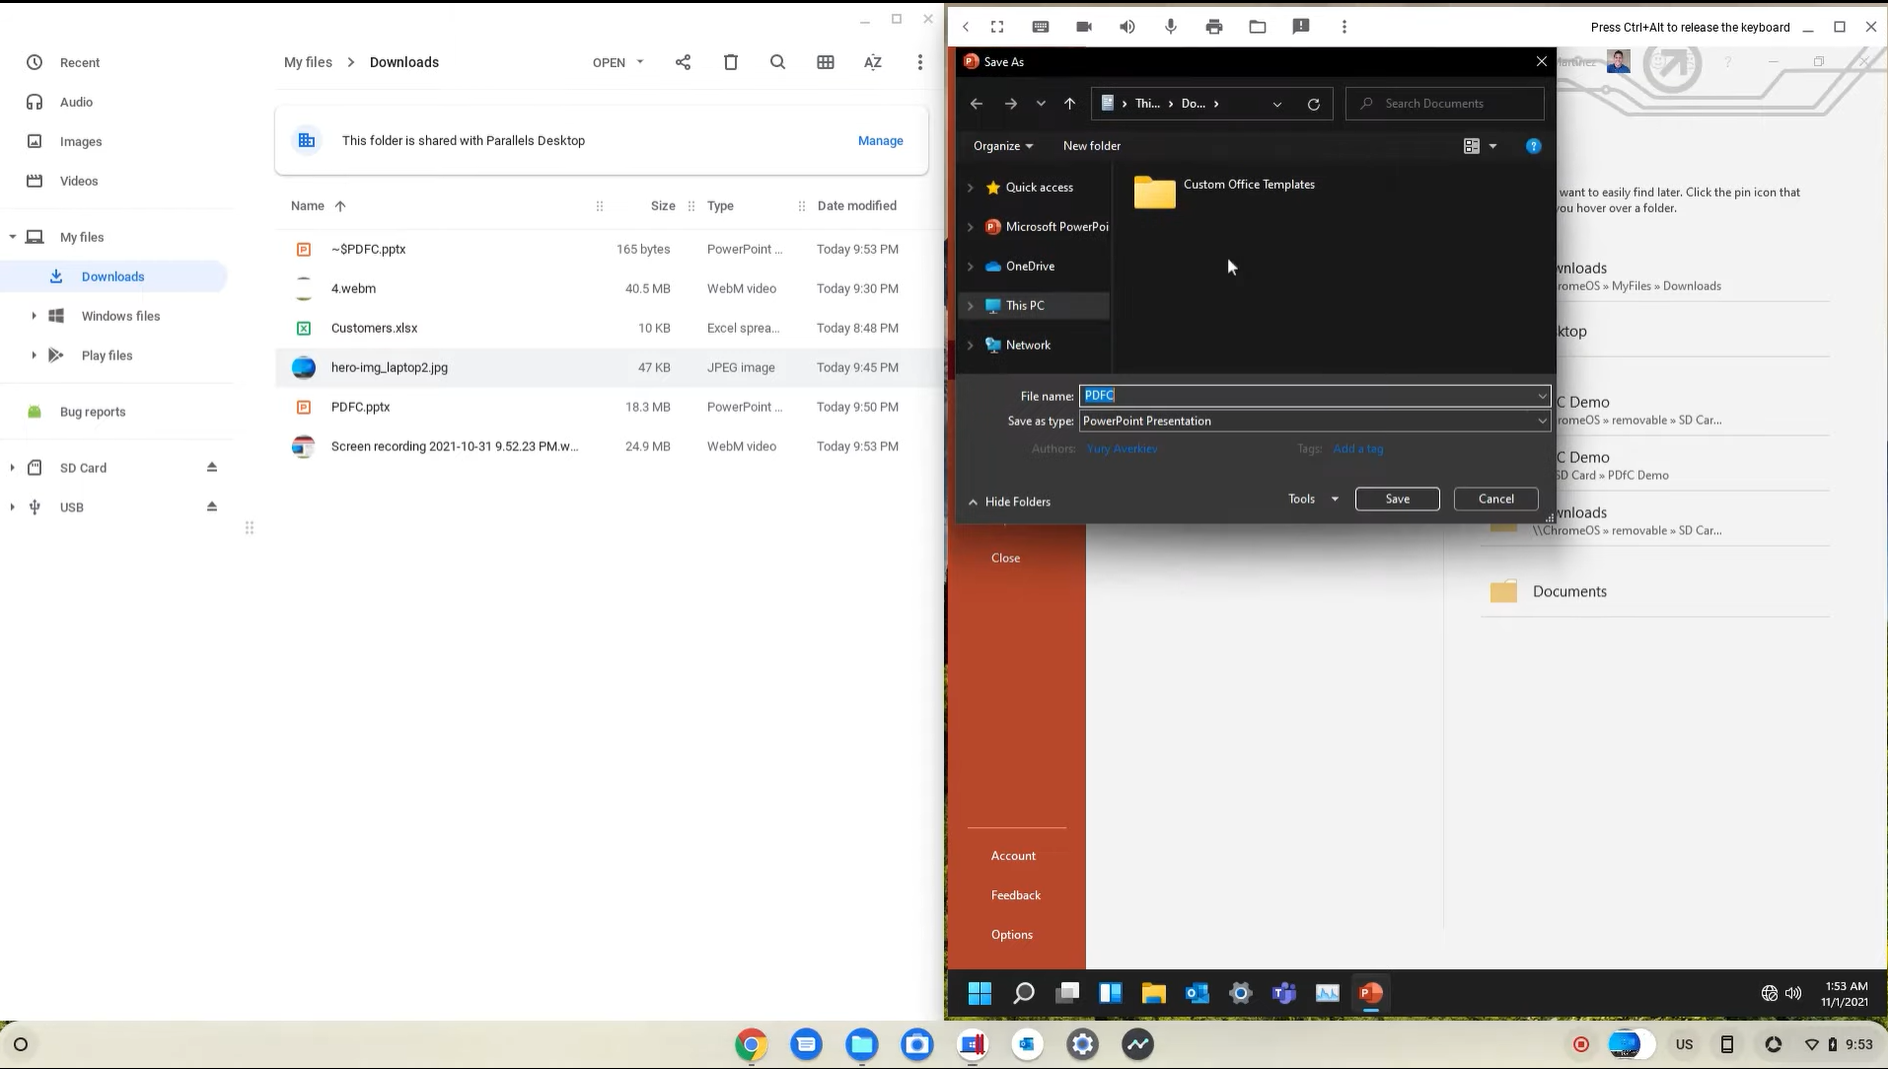Expand the SD Card tree node
This screenshot has width=1888, height=1069.
click(x=12, y=467)
